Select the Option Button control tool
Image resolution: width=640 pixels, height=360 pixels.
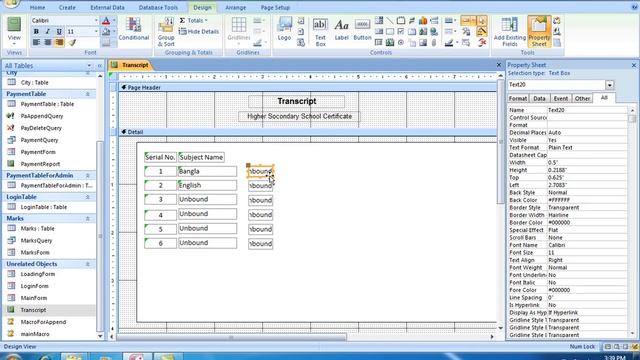click(401, 42)
